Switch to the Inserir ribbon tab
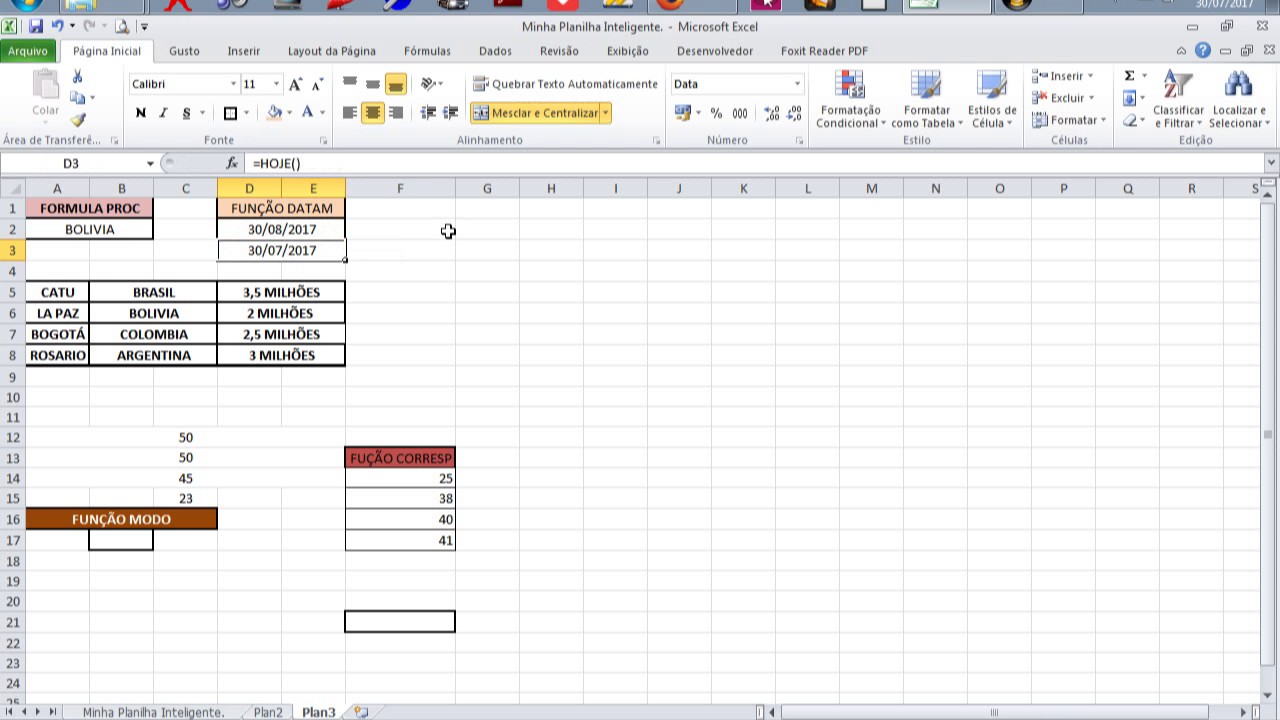Image resolution: width=1280 pixels, height=720 pixels. tap(243, 51)
